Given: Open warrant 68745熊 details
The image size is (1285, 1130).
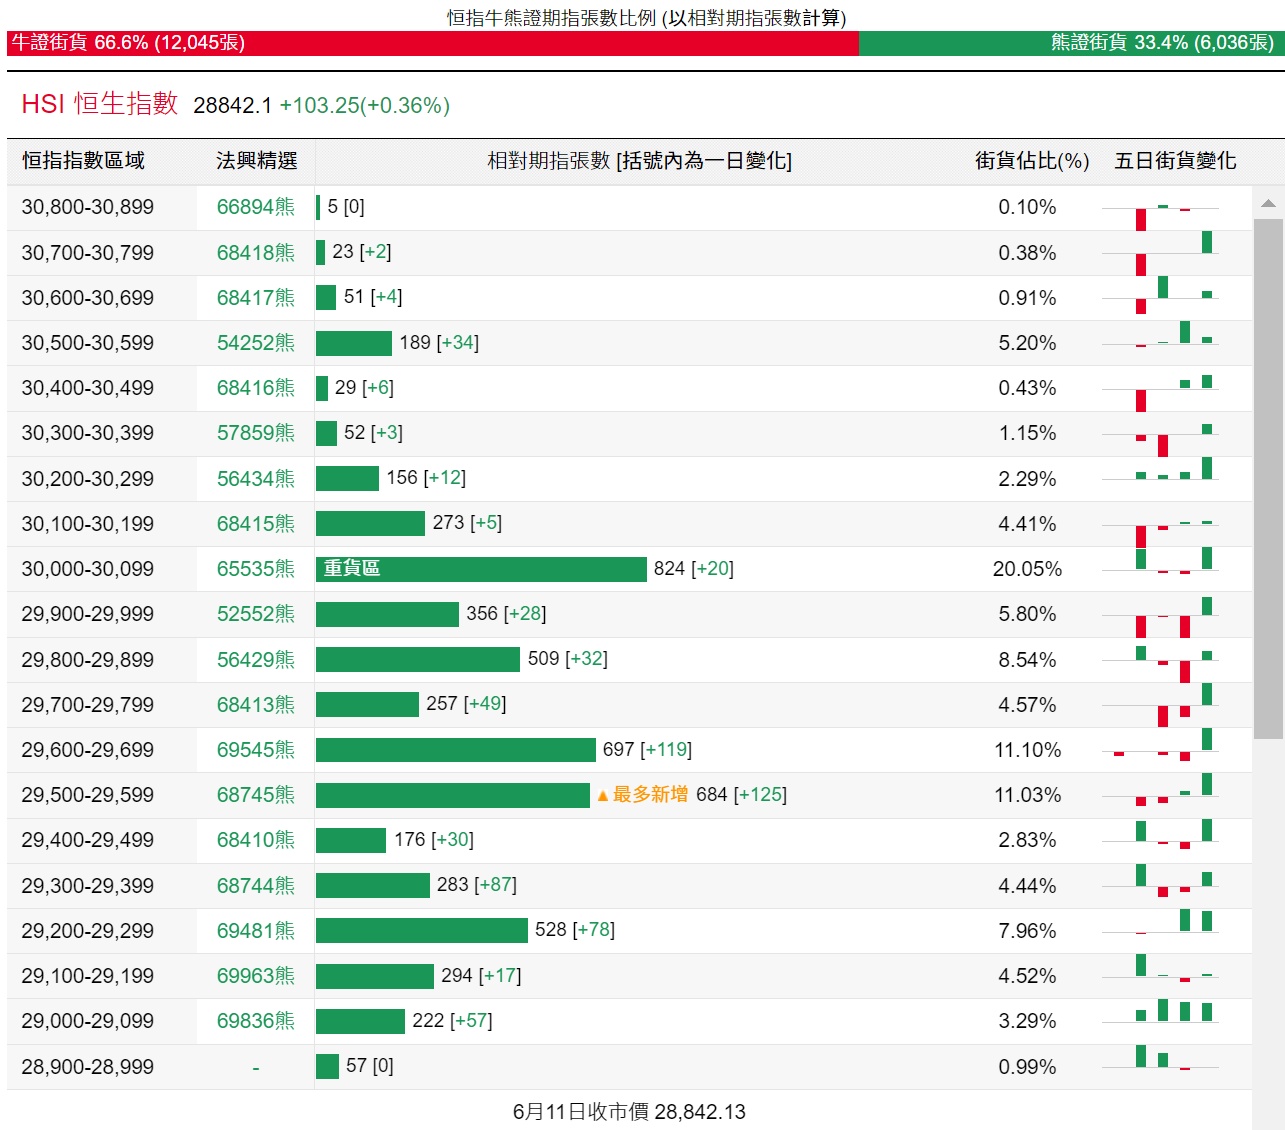Looking at the screenshot, I should pyautogui.click(x=255, y=795).
